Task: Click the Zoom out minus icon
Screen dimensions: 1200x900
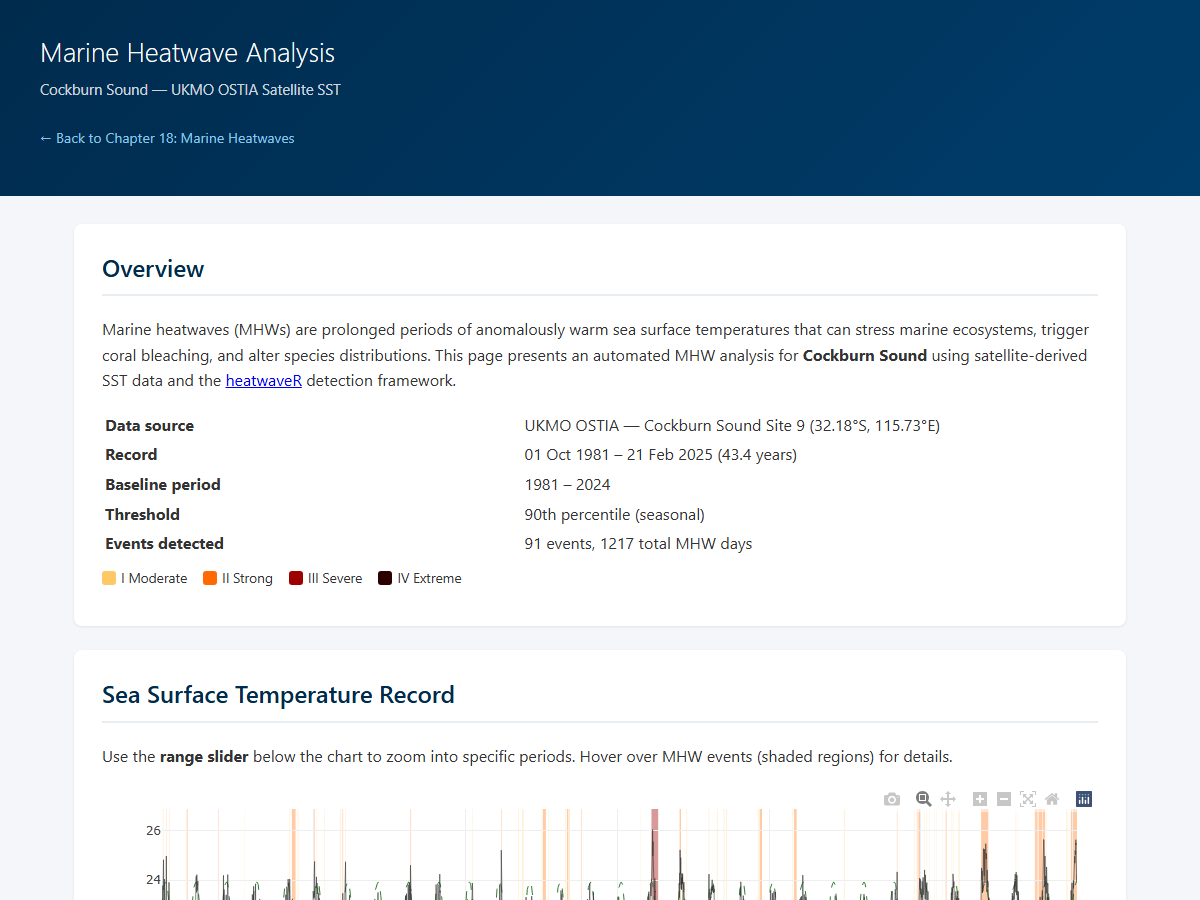Action: (x=1004, y=799)
